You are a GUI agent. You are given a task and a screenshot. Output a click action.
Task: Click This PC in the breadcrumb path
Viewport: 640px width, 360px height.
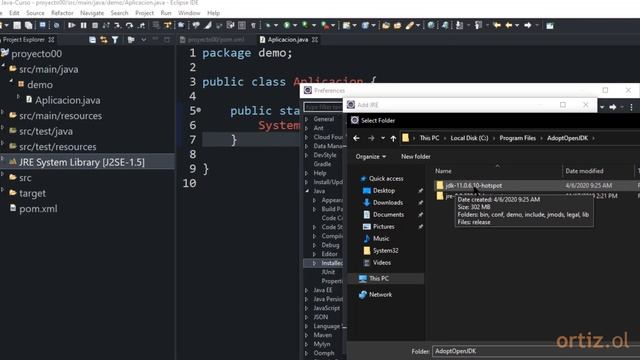[x=429, y=138]
